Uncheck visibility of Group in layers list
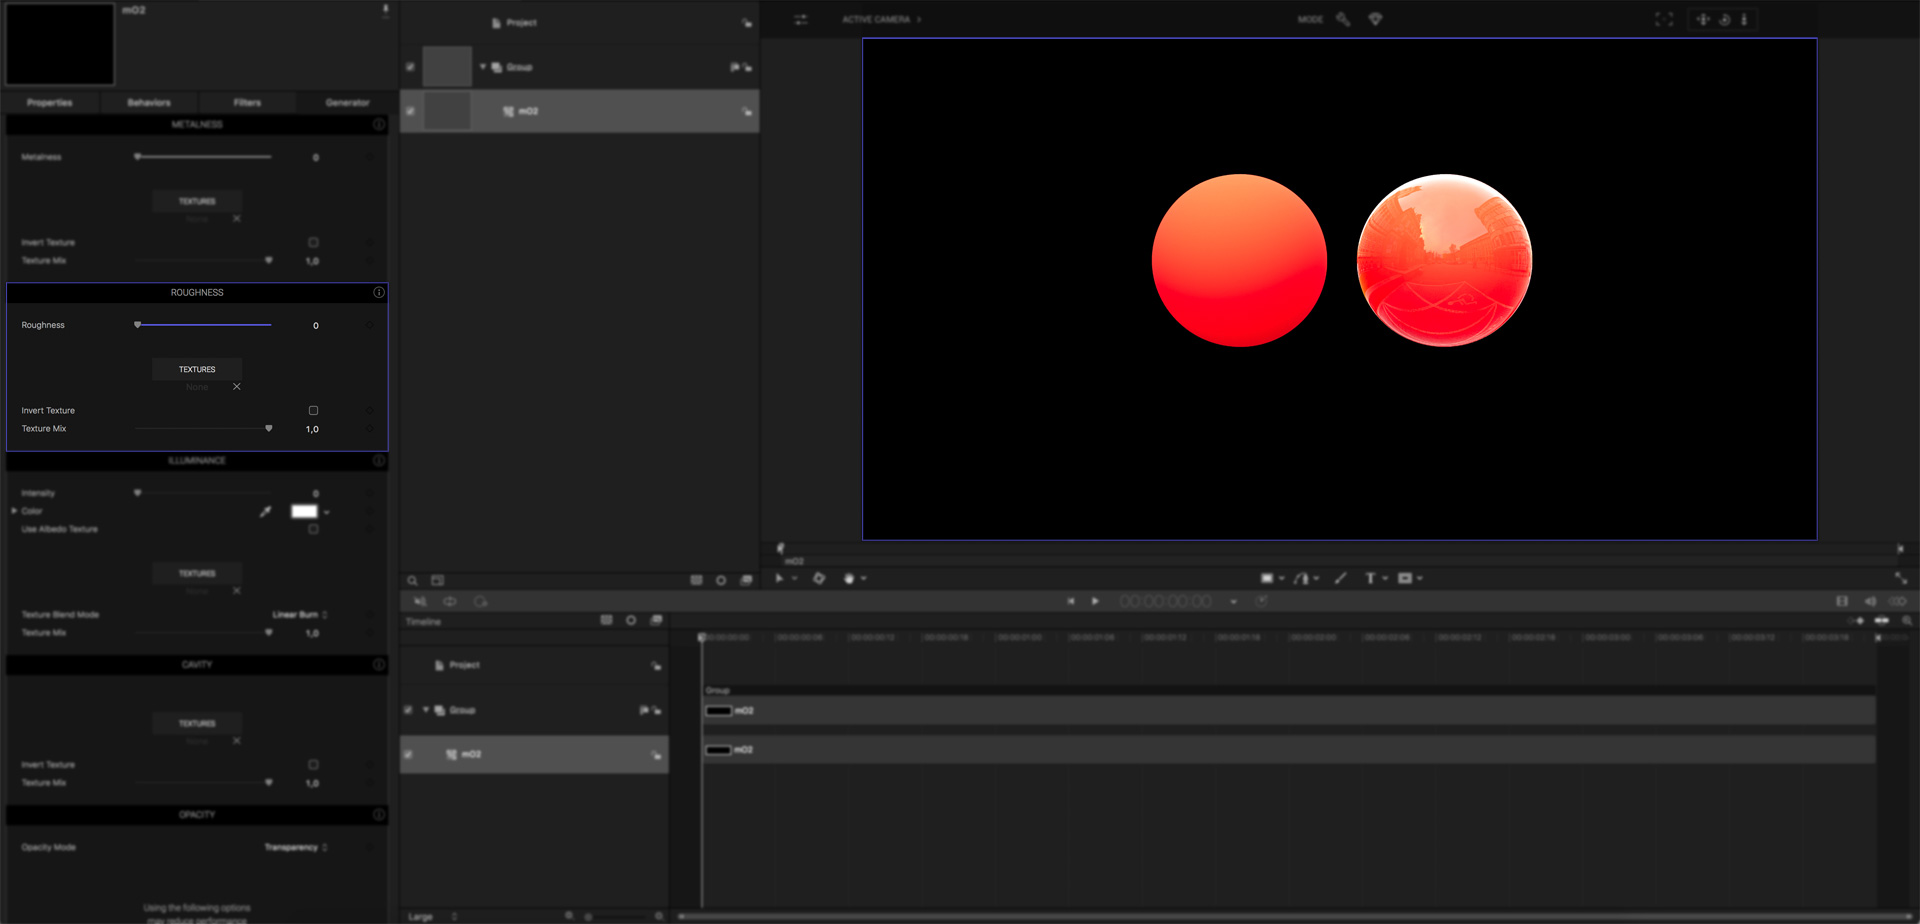This screenshot has width=1920, height=924. pos(410,67)
